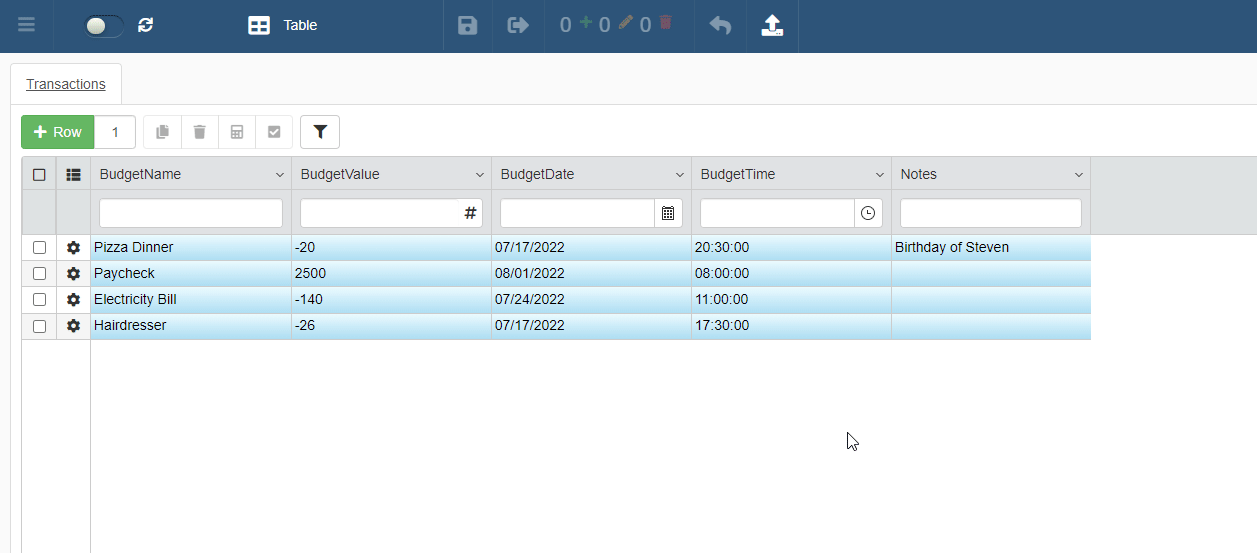Viewport: 1257px width, 553px height.
Task: Switch to the Transactions tab
Action: click(x=66, y=84)
